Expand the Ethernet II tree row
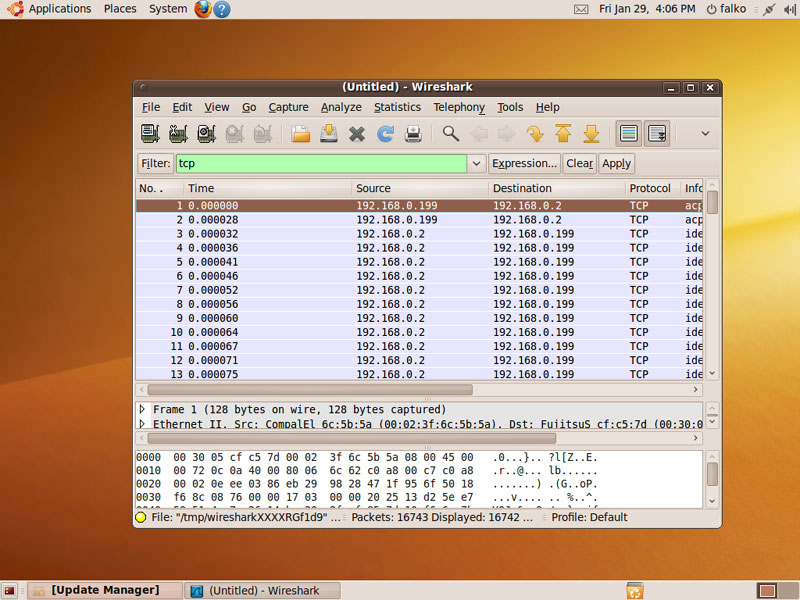Viewport: 800px width, 600px height. click(x=142, y=424)
